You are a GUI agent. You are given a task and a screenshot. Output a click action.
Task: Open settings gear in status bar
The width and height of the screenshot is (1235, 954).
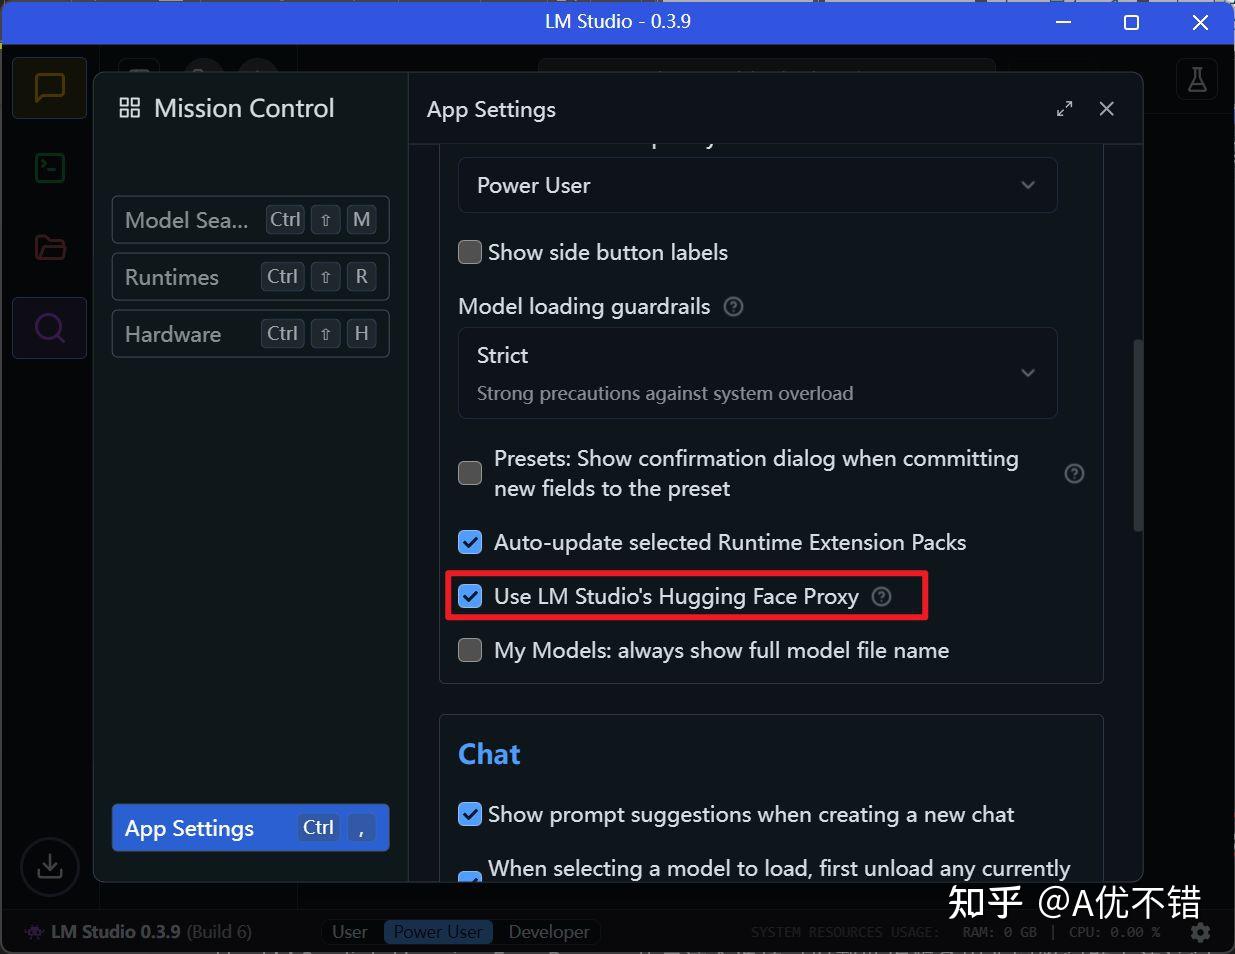click(1200, 932)
